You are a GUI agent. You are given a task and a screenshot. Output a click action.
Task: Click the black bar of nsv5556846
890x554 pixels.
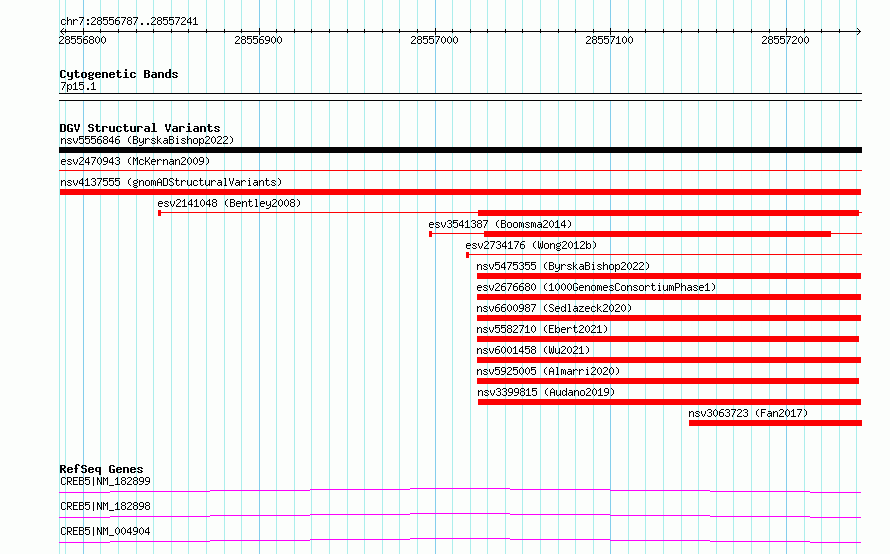click(x=460, y=150)
